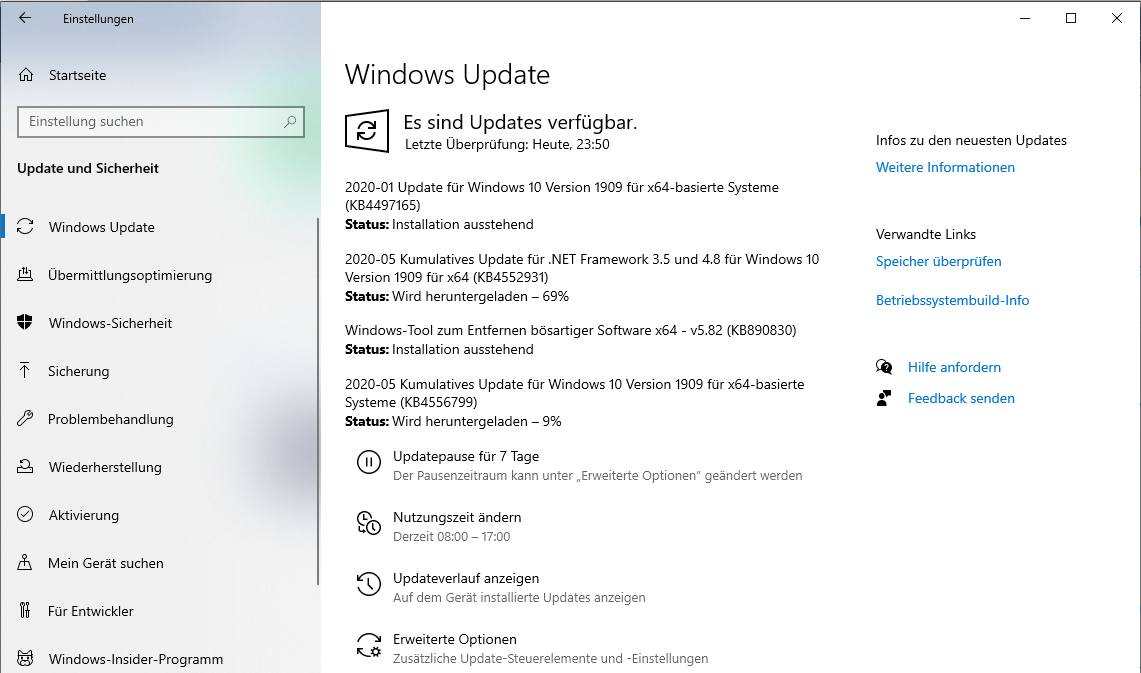This screenshot has height=673, width=1141.
Task: Open Problembehandlung page
Action: tap(111, 419)
